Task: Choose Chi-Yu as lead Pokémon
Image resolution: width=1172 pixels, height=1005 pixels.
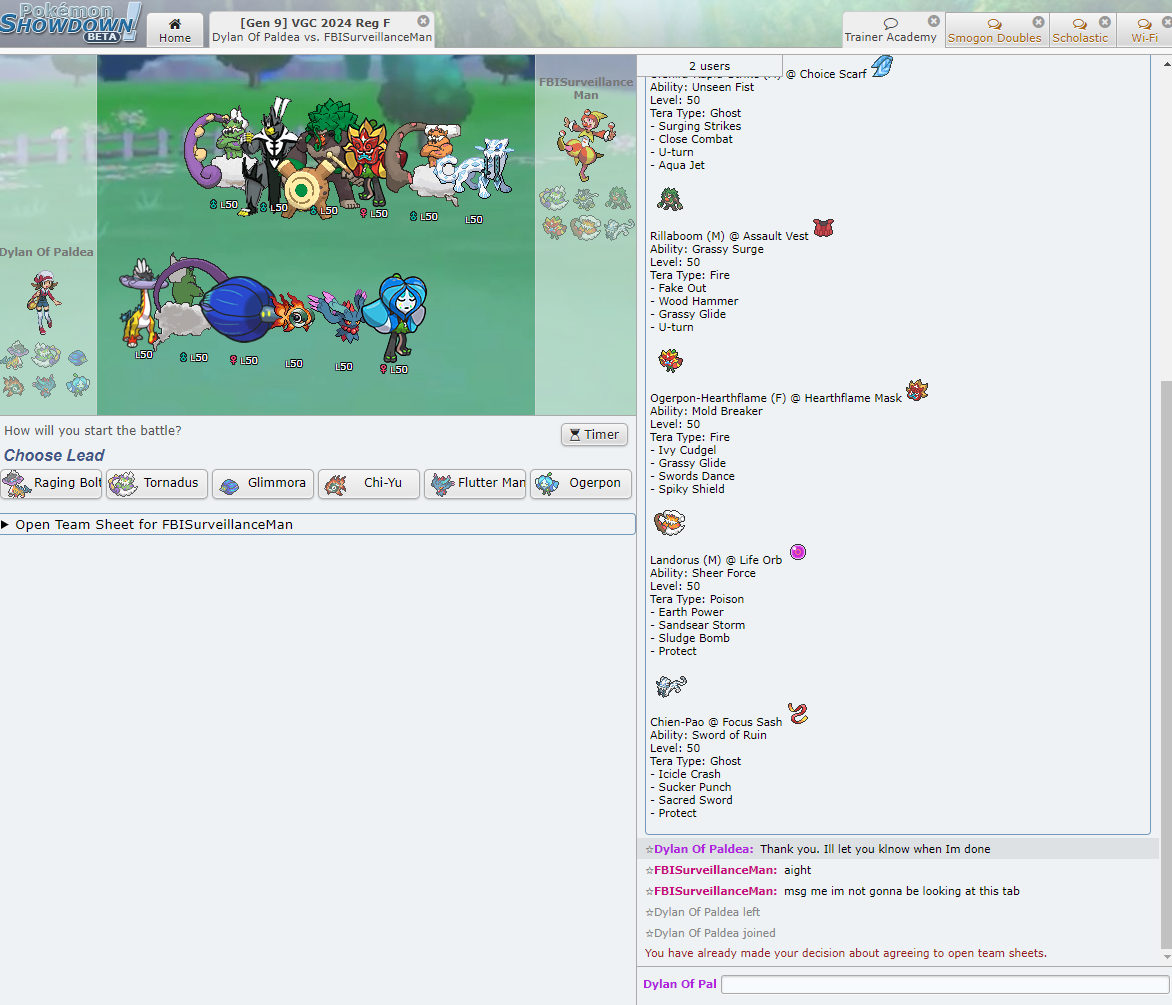Action: click(369, 483)
